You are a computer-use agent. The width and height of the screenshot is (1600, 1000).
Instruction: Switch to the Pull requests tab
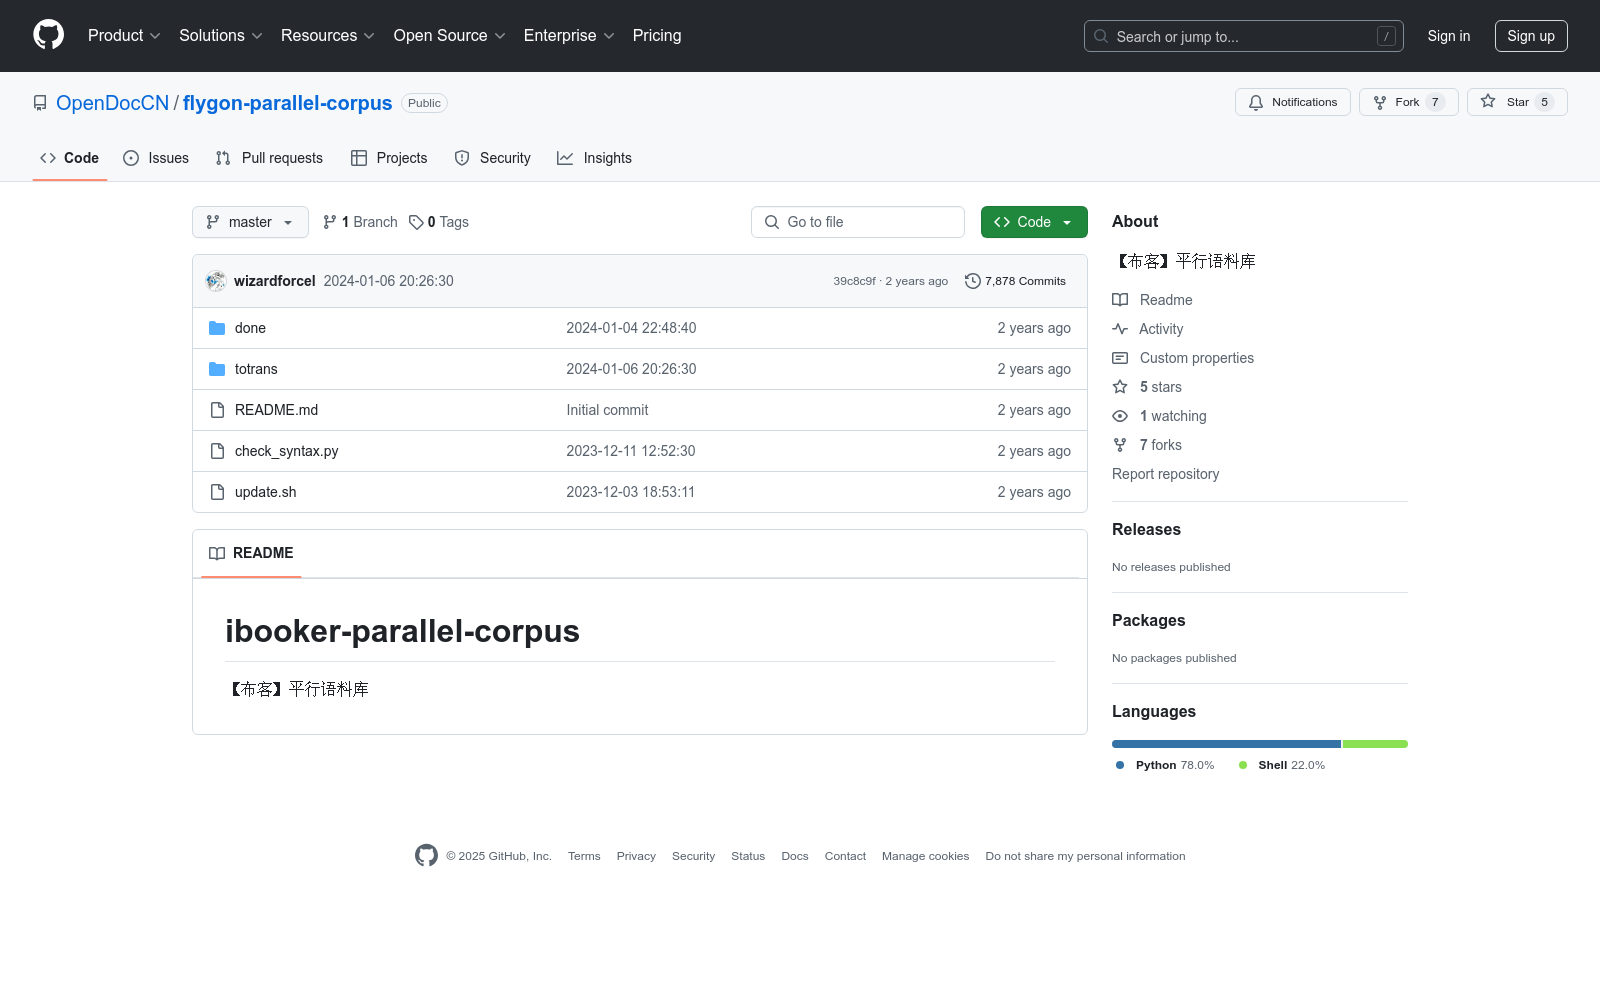pyautogui.click(x=269, y=158)
